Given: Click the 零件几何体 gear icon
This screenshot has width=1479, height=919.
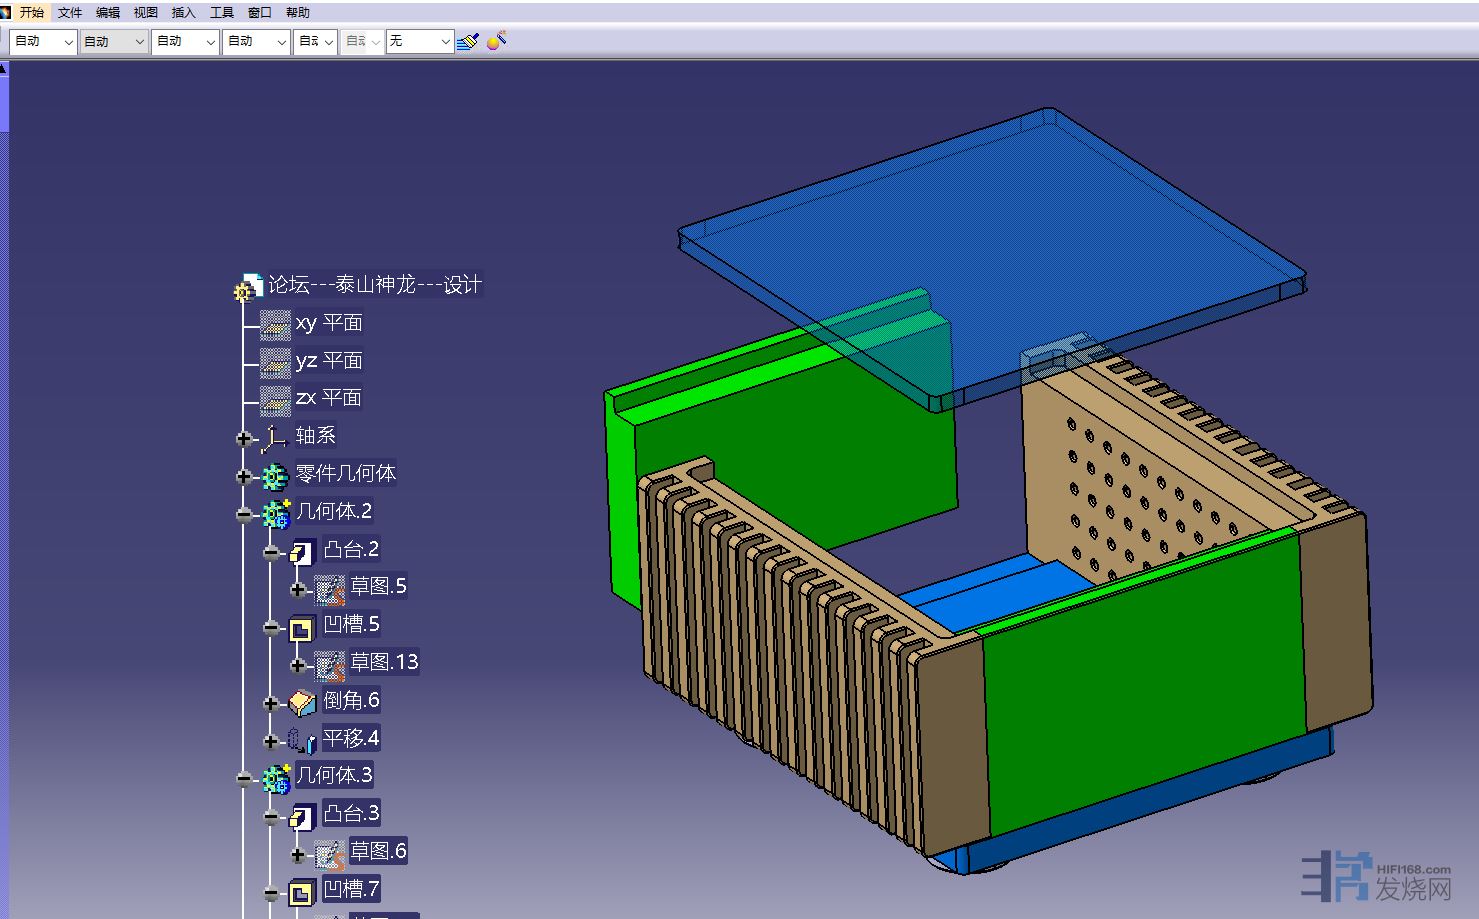Looking at the screenshot, I should tap(275, 476).
